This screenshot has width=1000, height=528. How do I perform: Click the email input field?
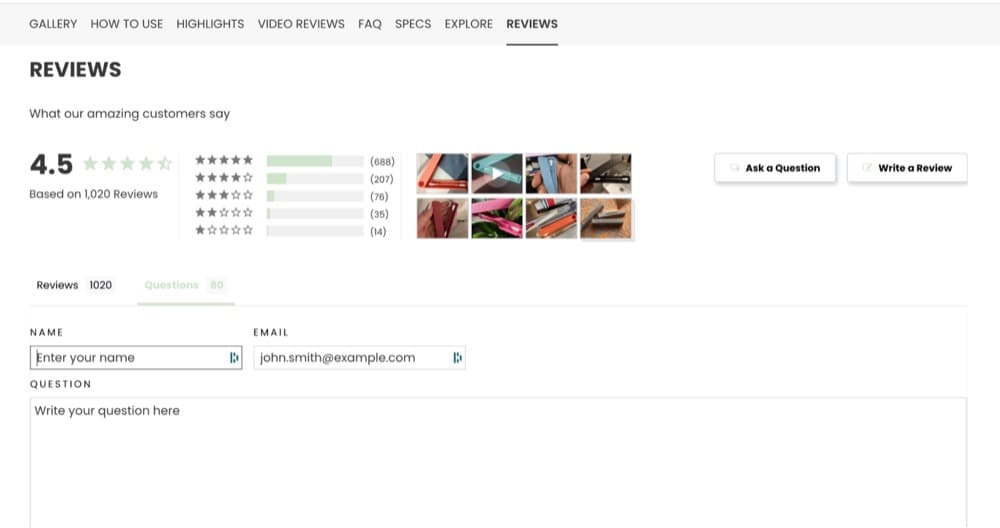coord(359,358)
